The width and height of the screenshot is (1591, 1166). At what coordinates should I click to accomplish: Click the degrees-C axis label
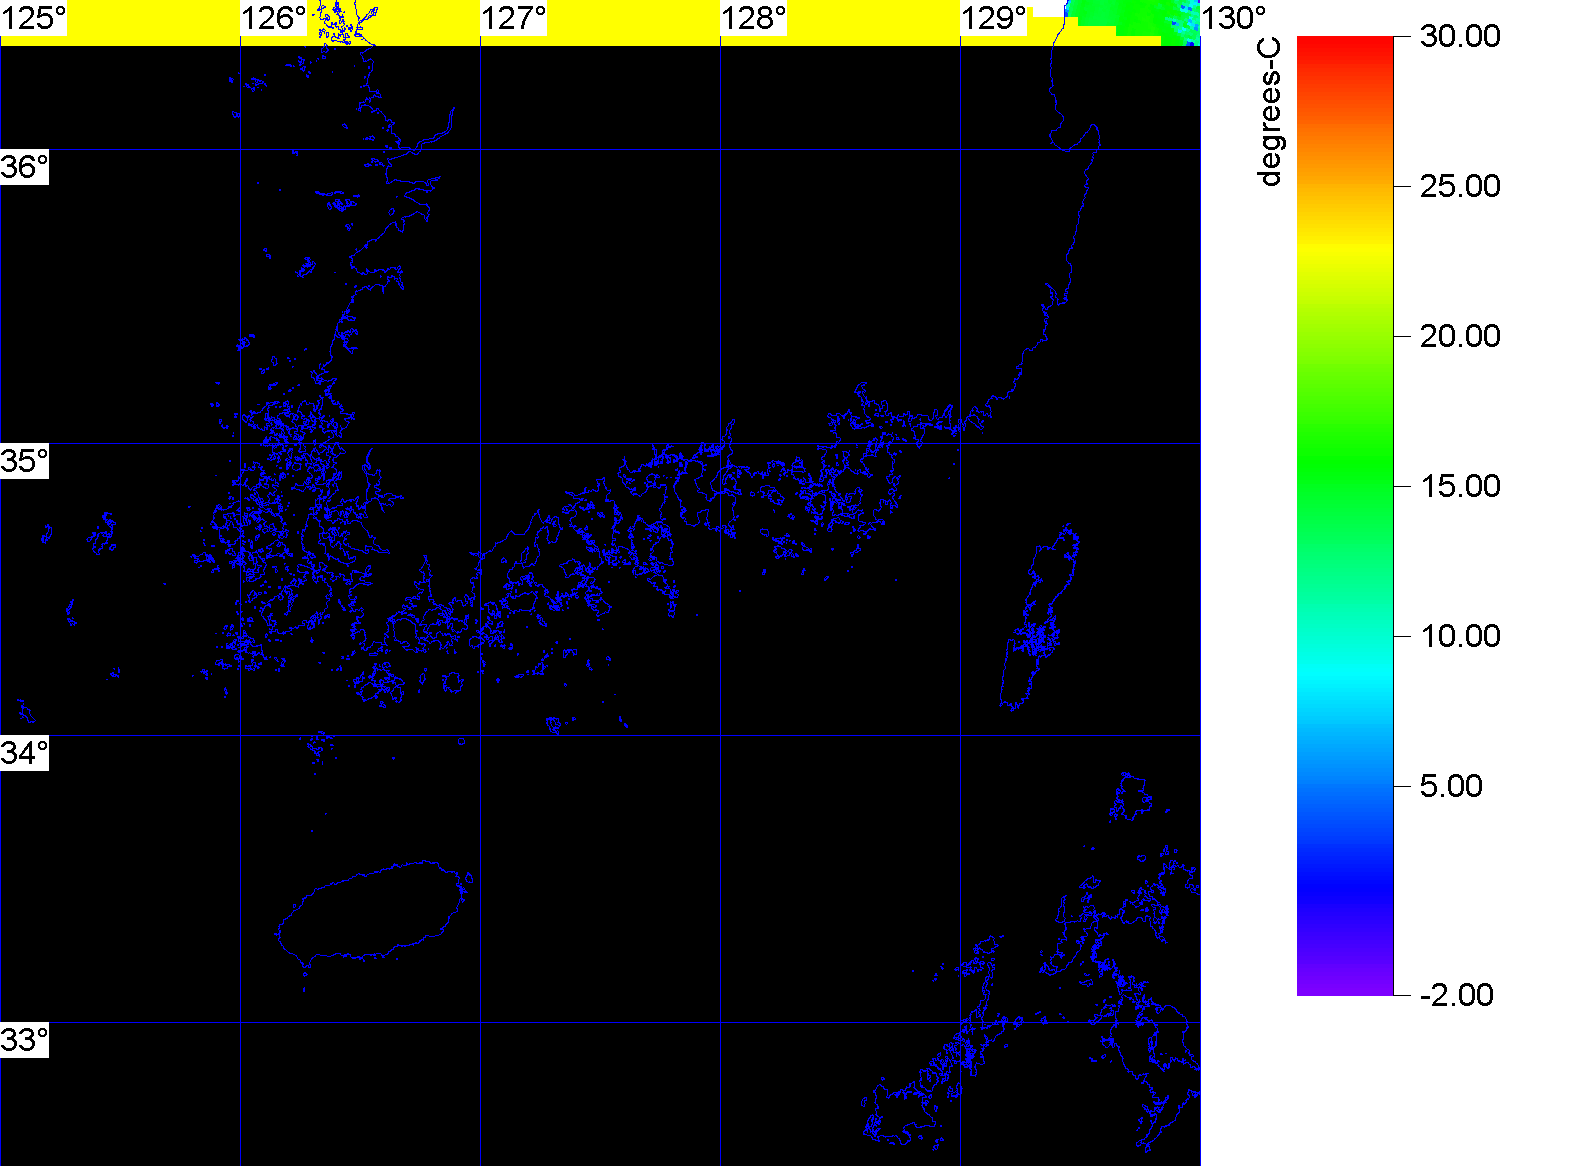[x=1269, y=113]
